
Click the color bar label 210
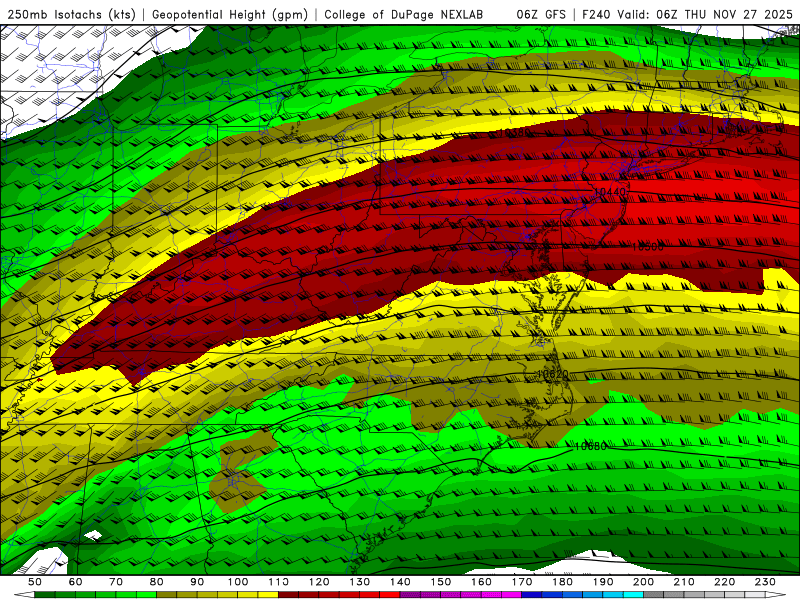tap(684, 582)
